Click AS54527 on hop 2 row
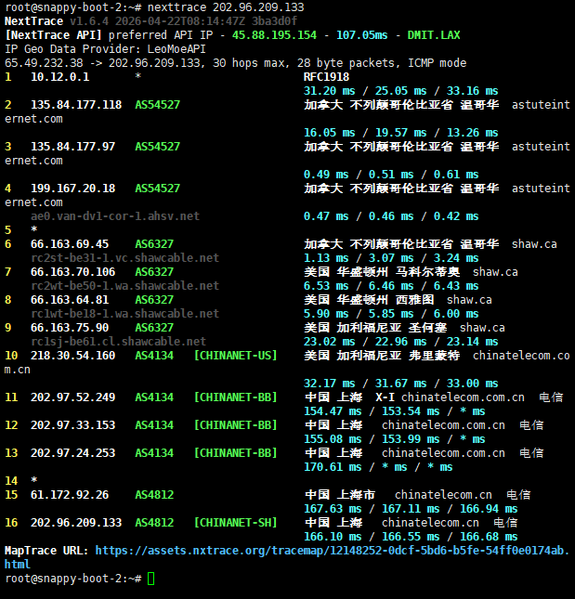Viewport: 575px width, 599px height. pyautogui.click(x=157, y=105)
